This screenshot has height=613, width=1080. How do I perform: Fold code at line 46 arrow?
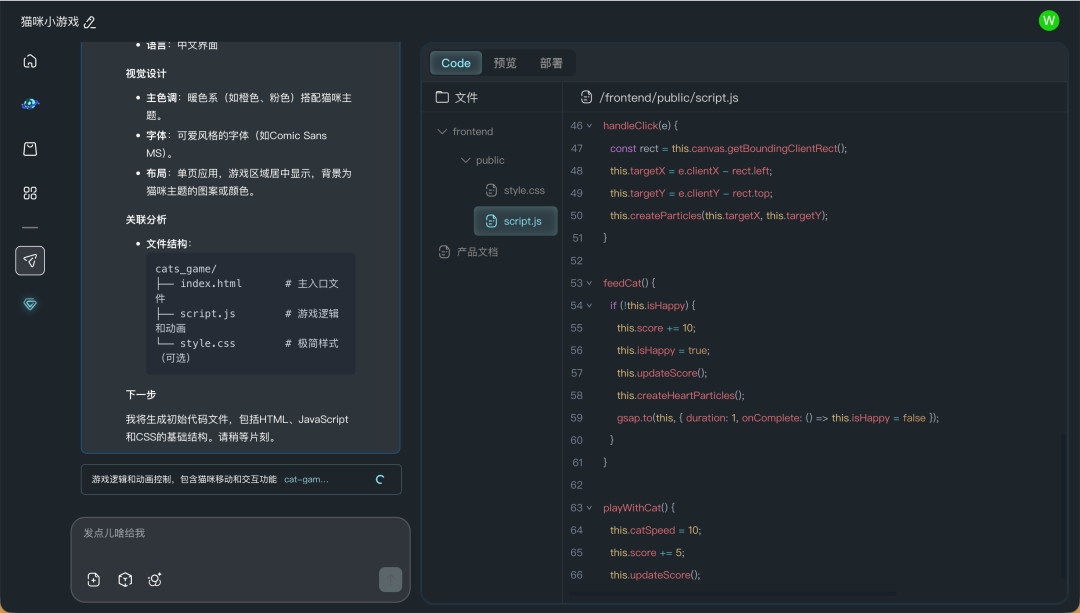589,126
